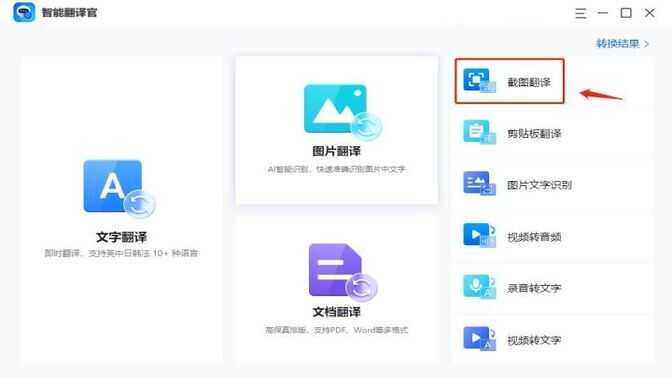
Task: Click the blue A 文字翻译 icon
Action: (119, 189)
